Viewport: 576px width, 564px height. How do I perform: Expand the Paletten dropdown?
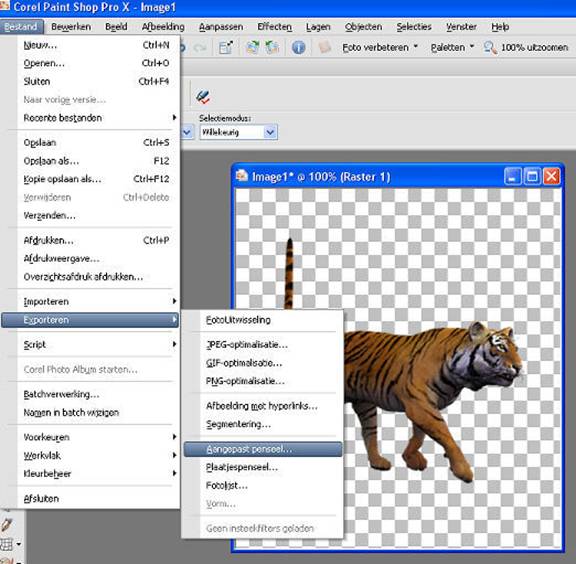tap(472, 47)
